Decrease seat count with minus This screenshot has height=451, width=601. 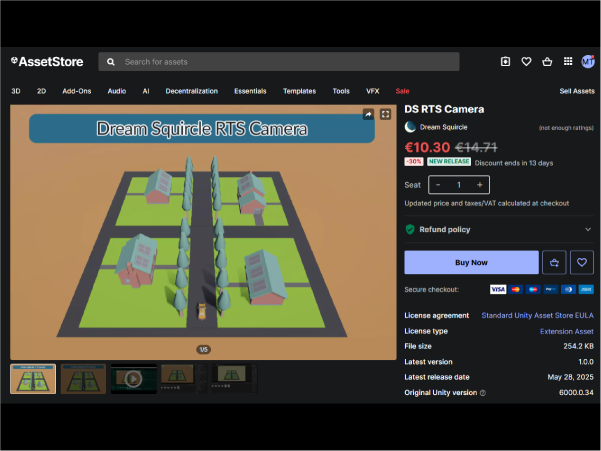tap(438, 185)
